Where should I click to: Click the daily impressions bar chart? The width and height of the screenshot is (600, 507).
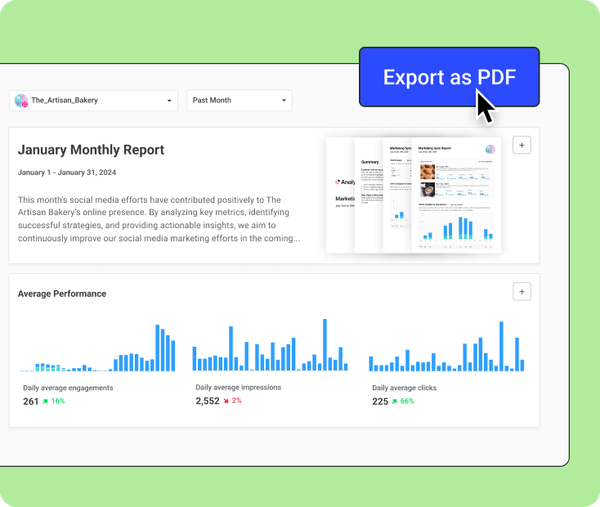pos(270,345)
